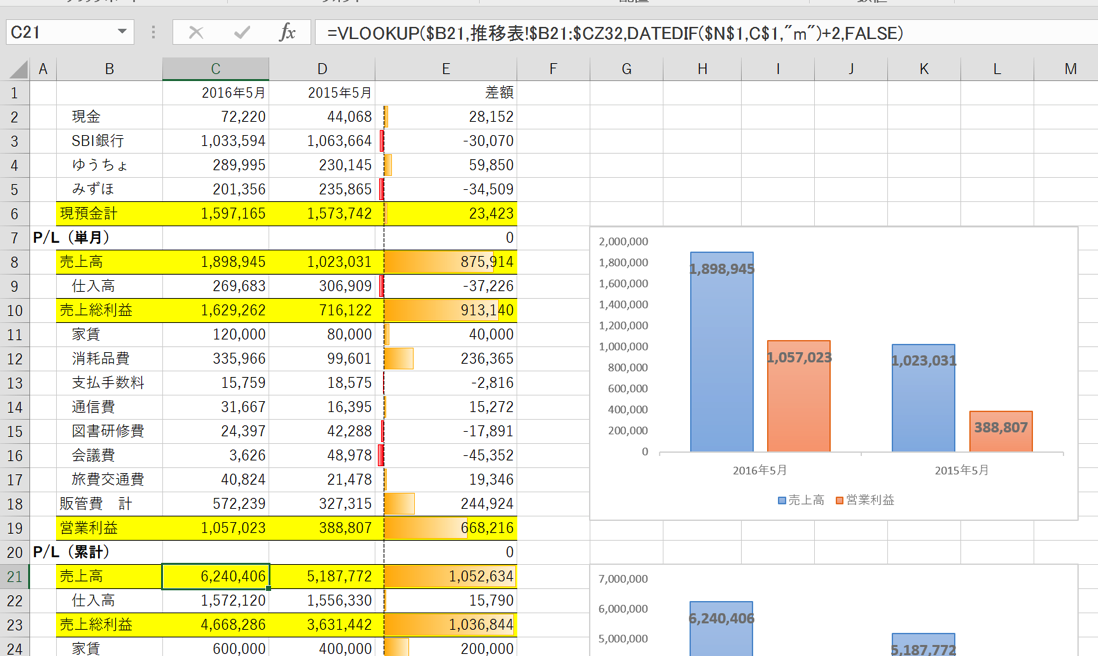
Task: Select row 6 header
Action: tap(15, 214)
